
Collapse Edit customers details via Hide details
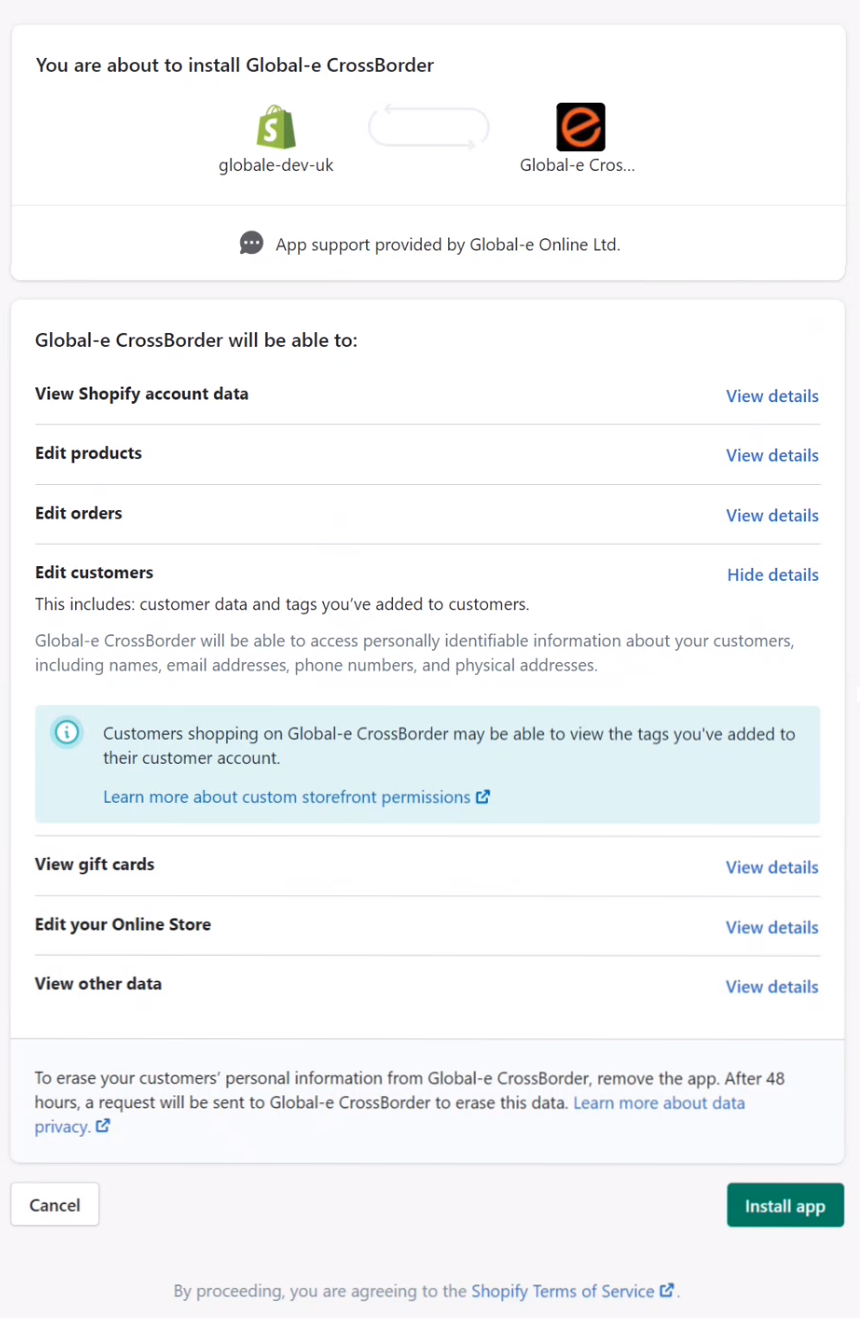point(772,575)
